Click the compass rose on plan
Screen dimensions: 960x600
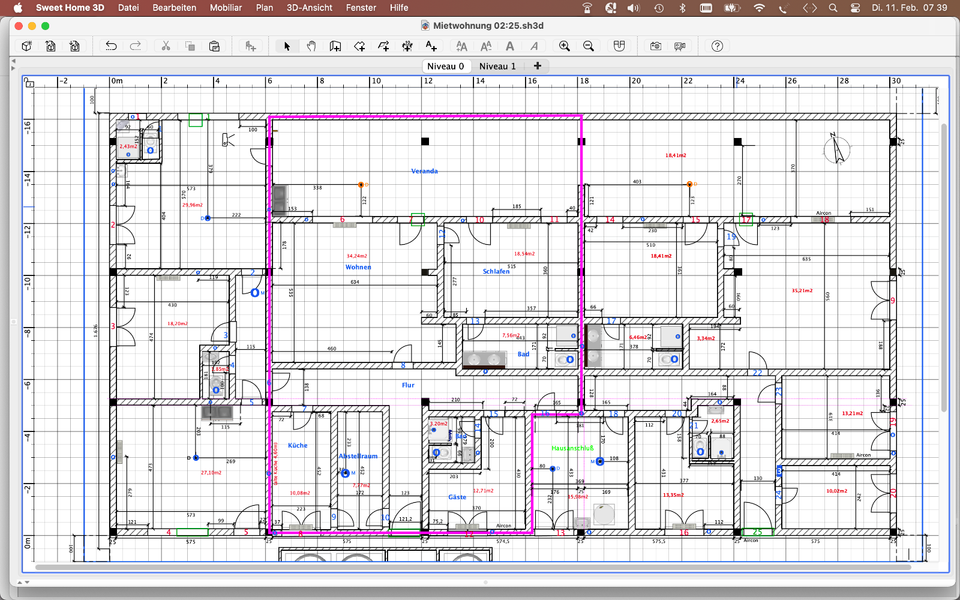pos(837,149)
